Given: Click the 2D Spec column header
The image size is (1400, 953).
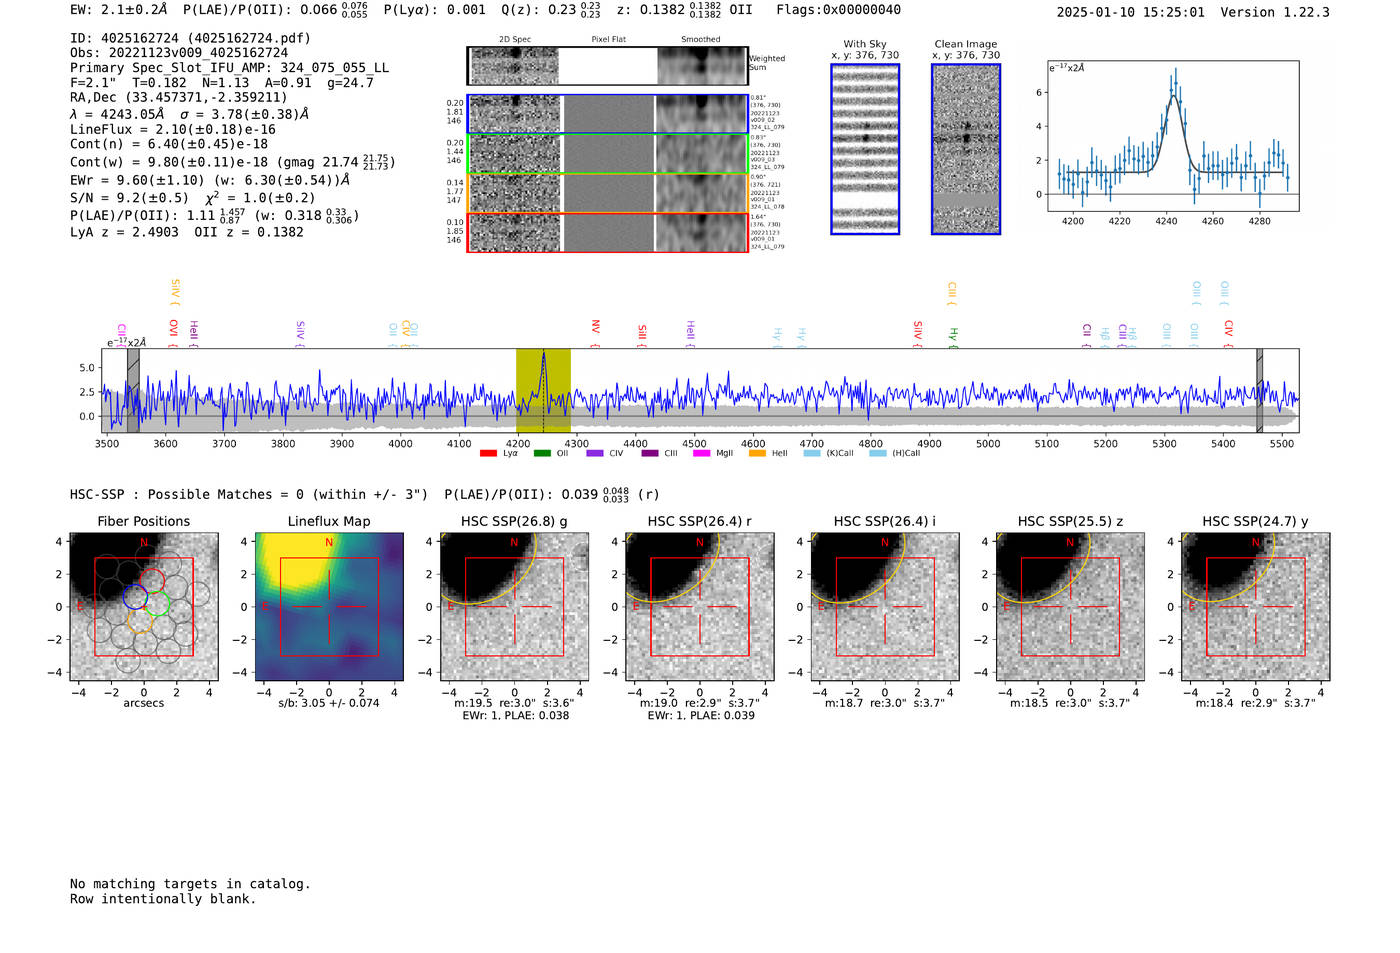Looking at the screenshot, I should [515, 40].
